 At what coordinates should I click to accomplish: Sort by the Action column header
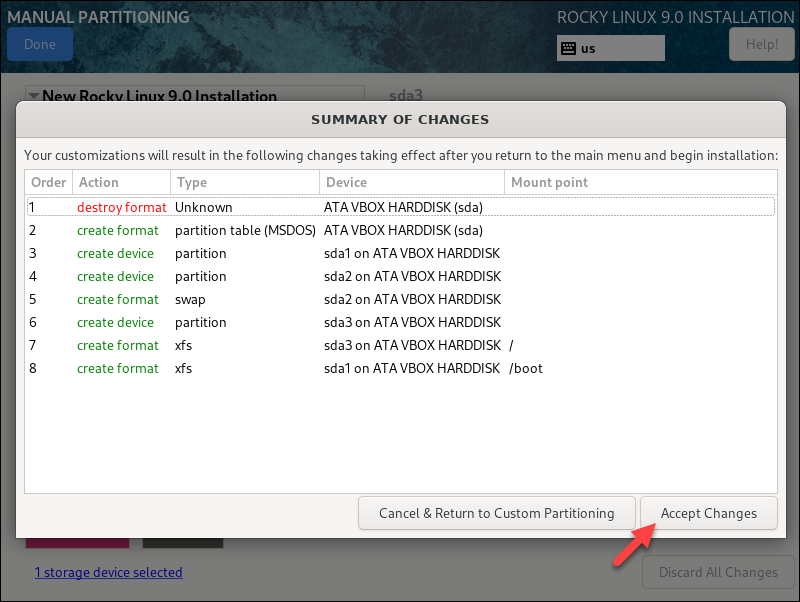click(121, 182)
